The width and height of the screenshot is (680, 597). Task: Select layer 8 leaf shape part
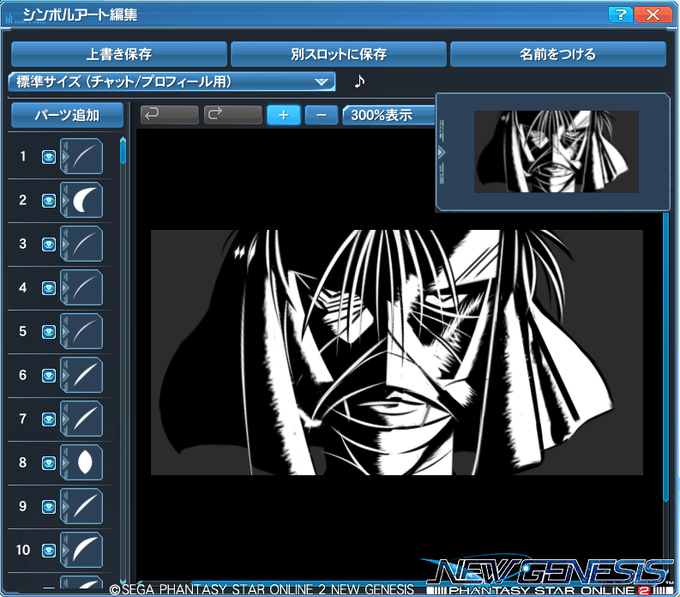pyautogui.click(x=82, y=463)
